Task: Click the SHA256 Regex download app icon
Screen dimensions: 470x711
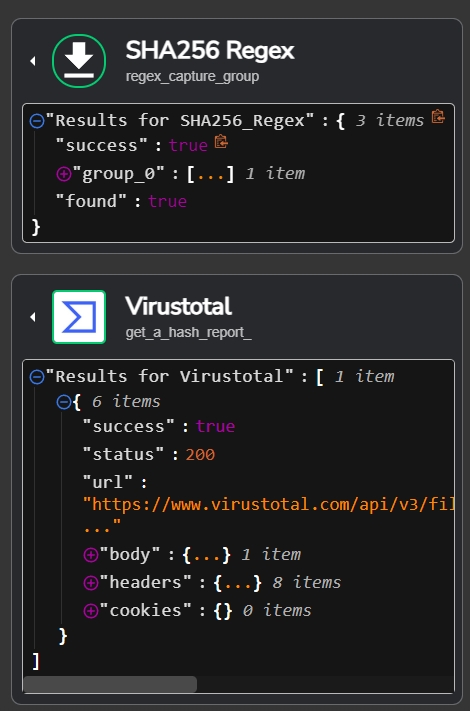Action: 79,61
